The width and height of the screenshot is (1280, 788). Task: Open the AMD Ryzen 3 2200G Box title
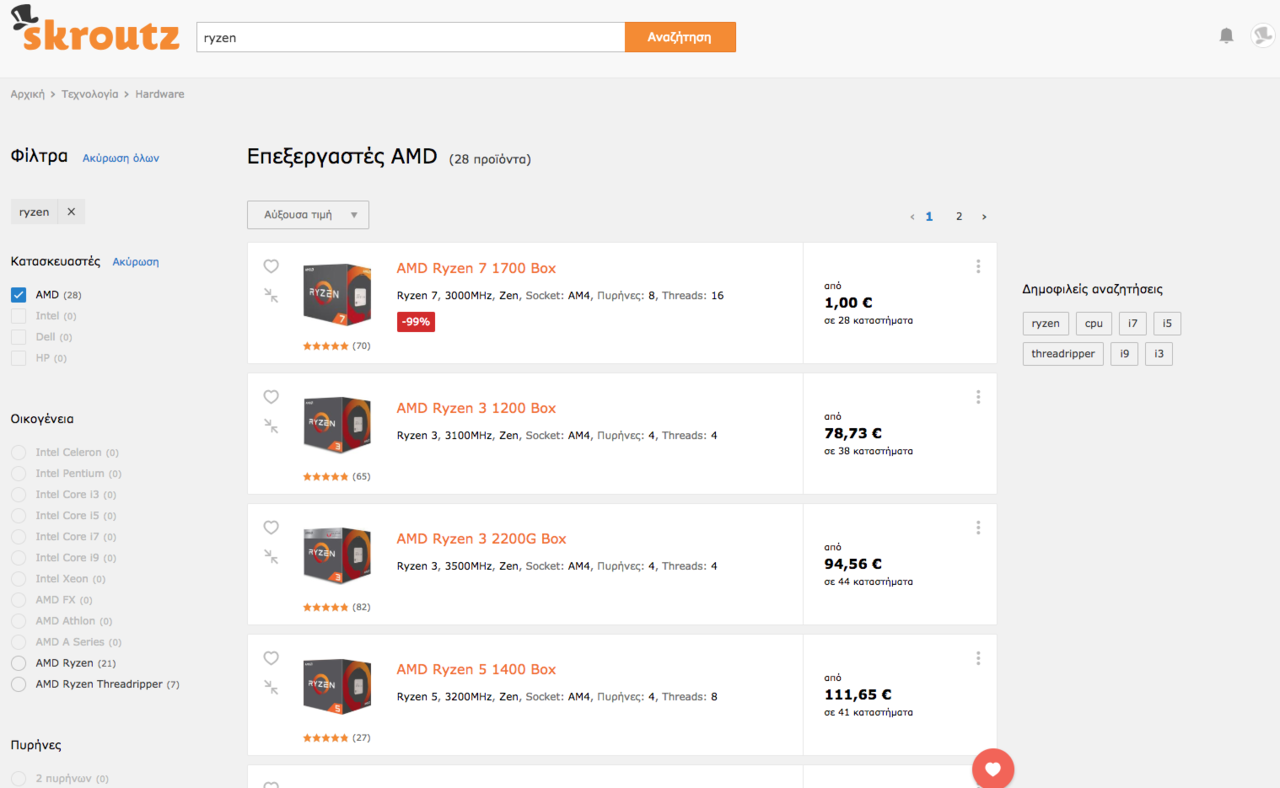point(481,539)
